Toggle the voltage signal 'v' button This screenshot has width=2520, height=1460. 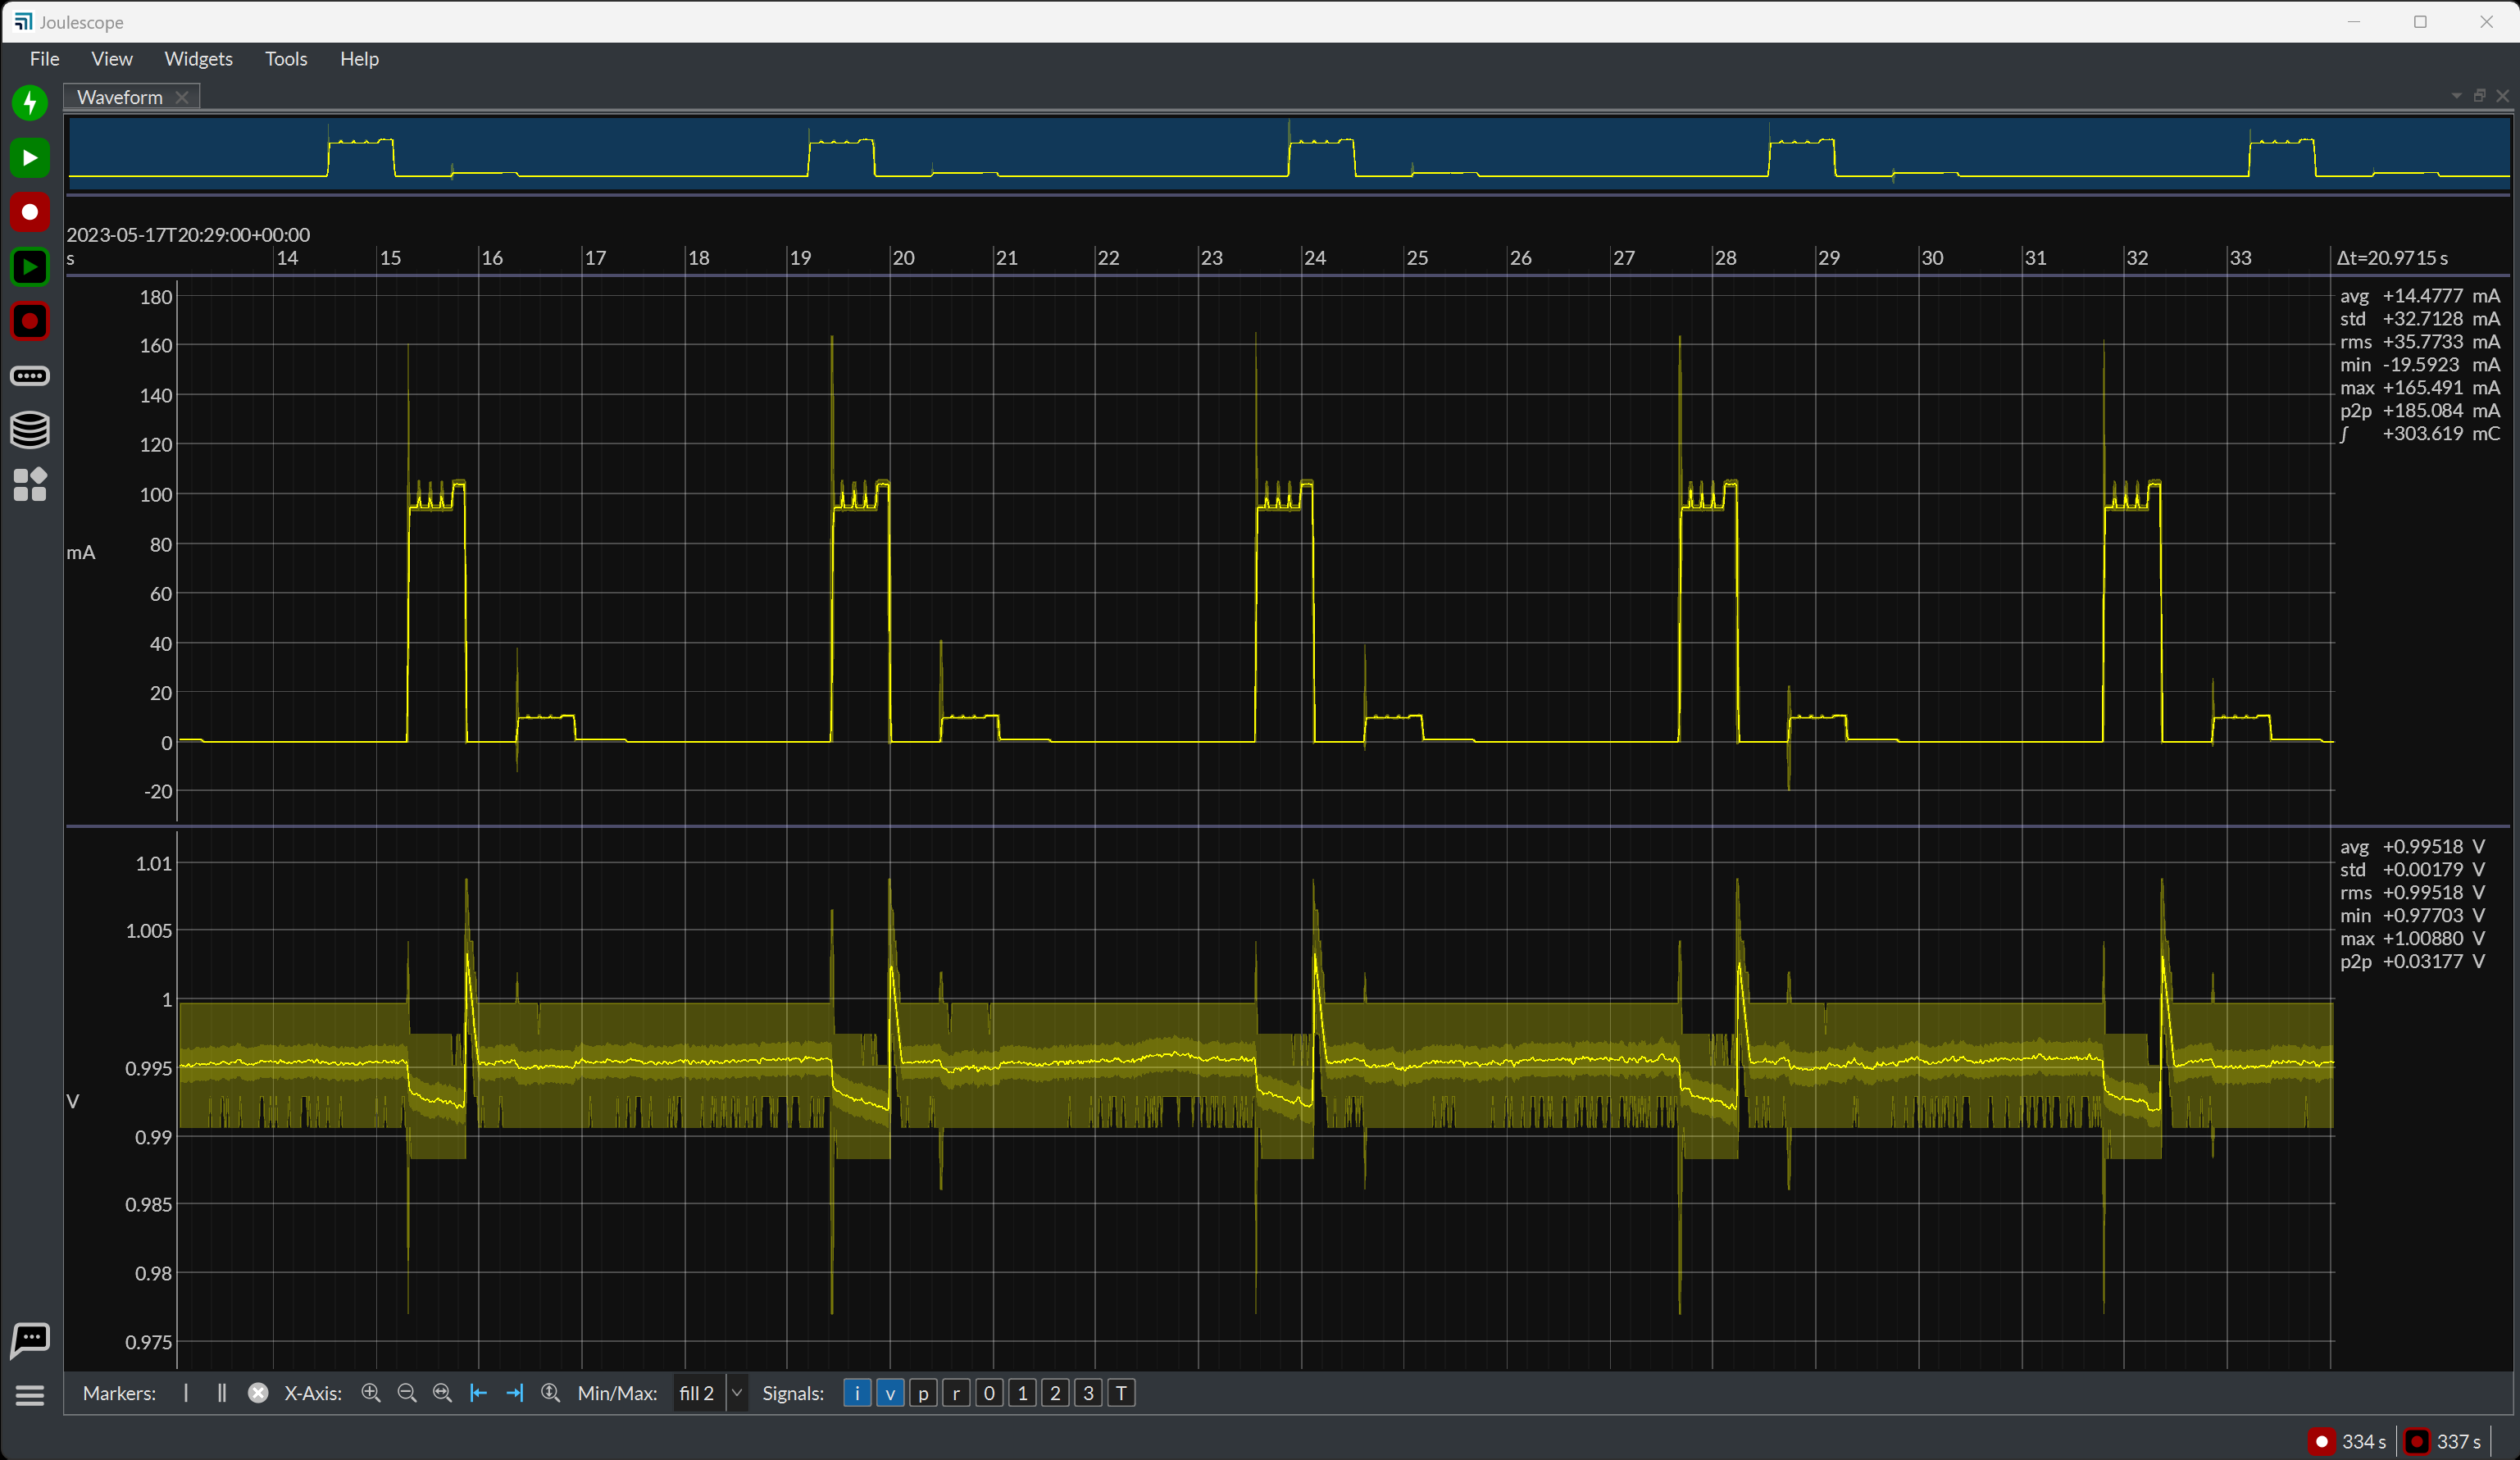pos(890,1393)
